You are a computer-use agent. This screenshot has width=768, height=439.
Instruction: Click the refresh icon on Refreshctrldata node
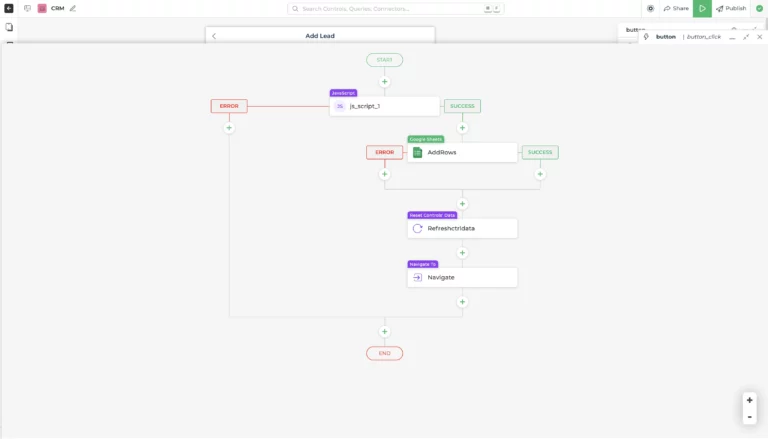(418, 228)
